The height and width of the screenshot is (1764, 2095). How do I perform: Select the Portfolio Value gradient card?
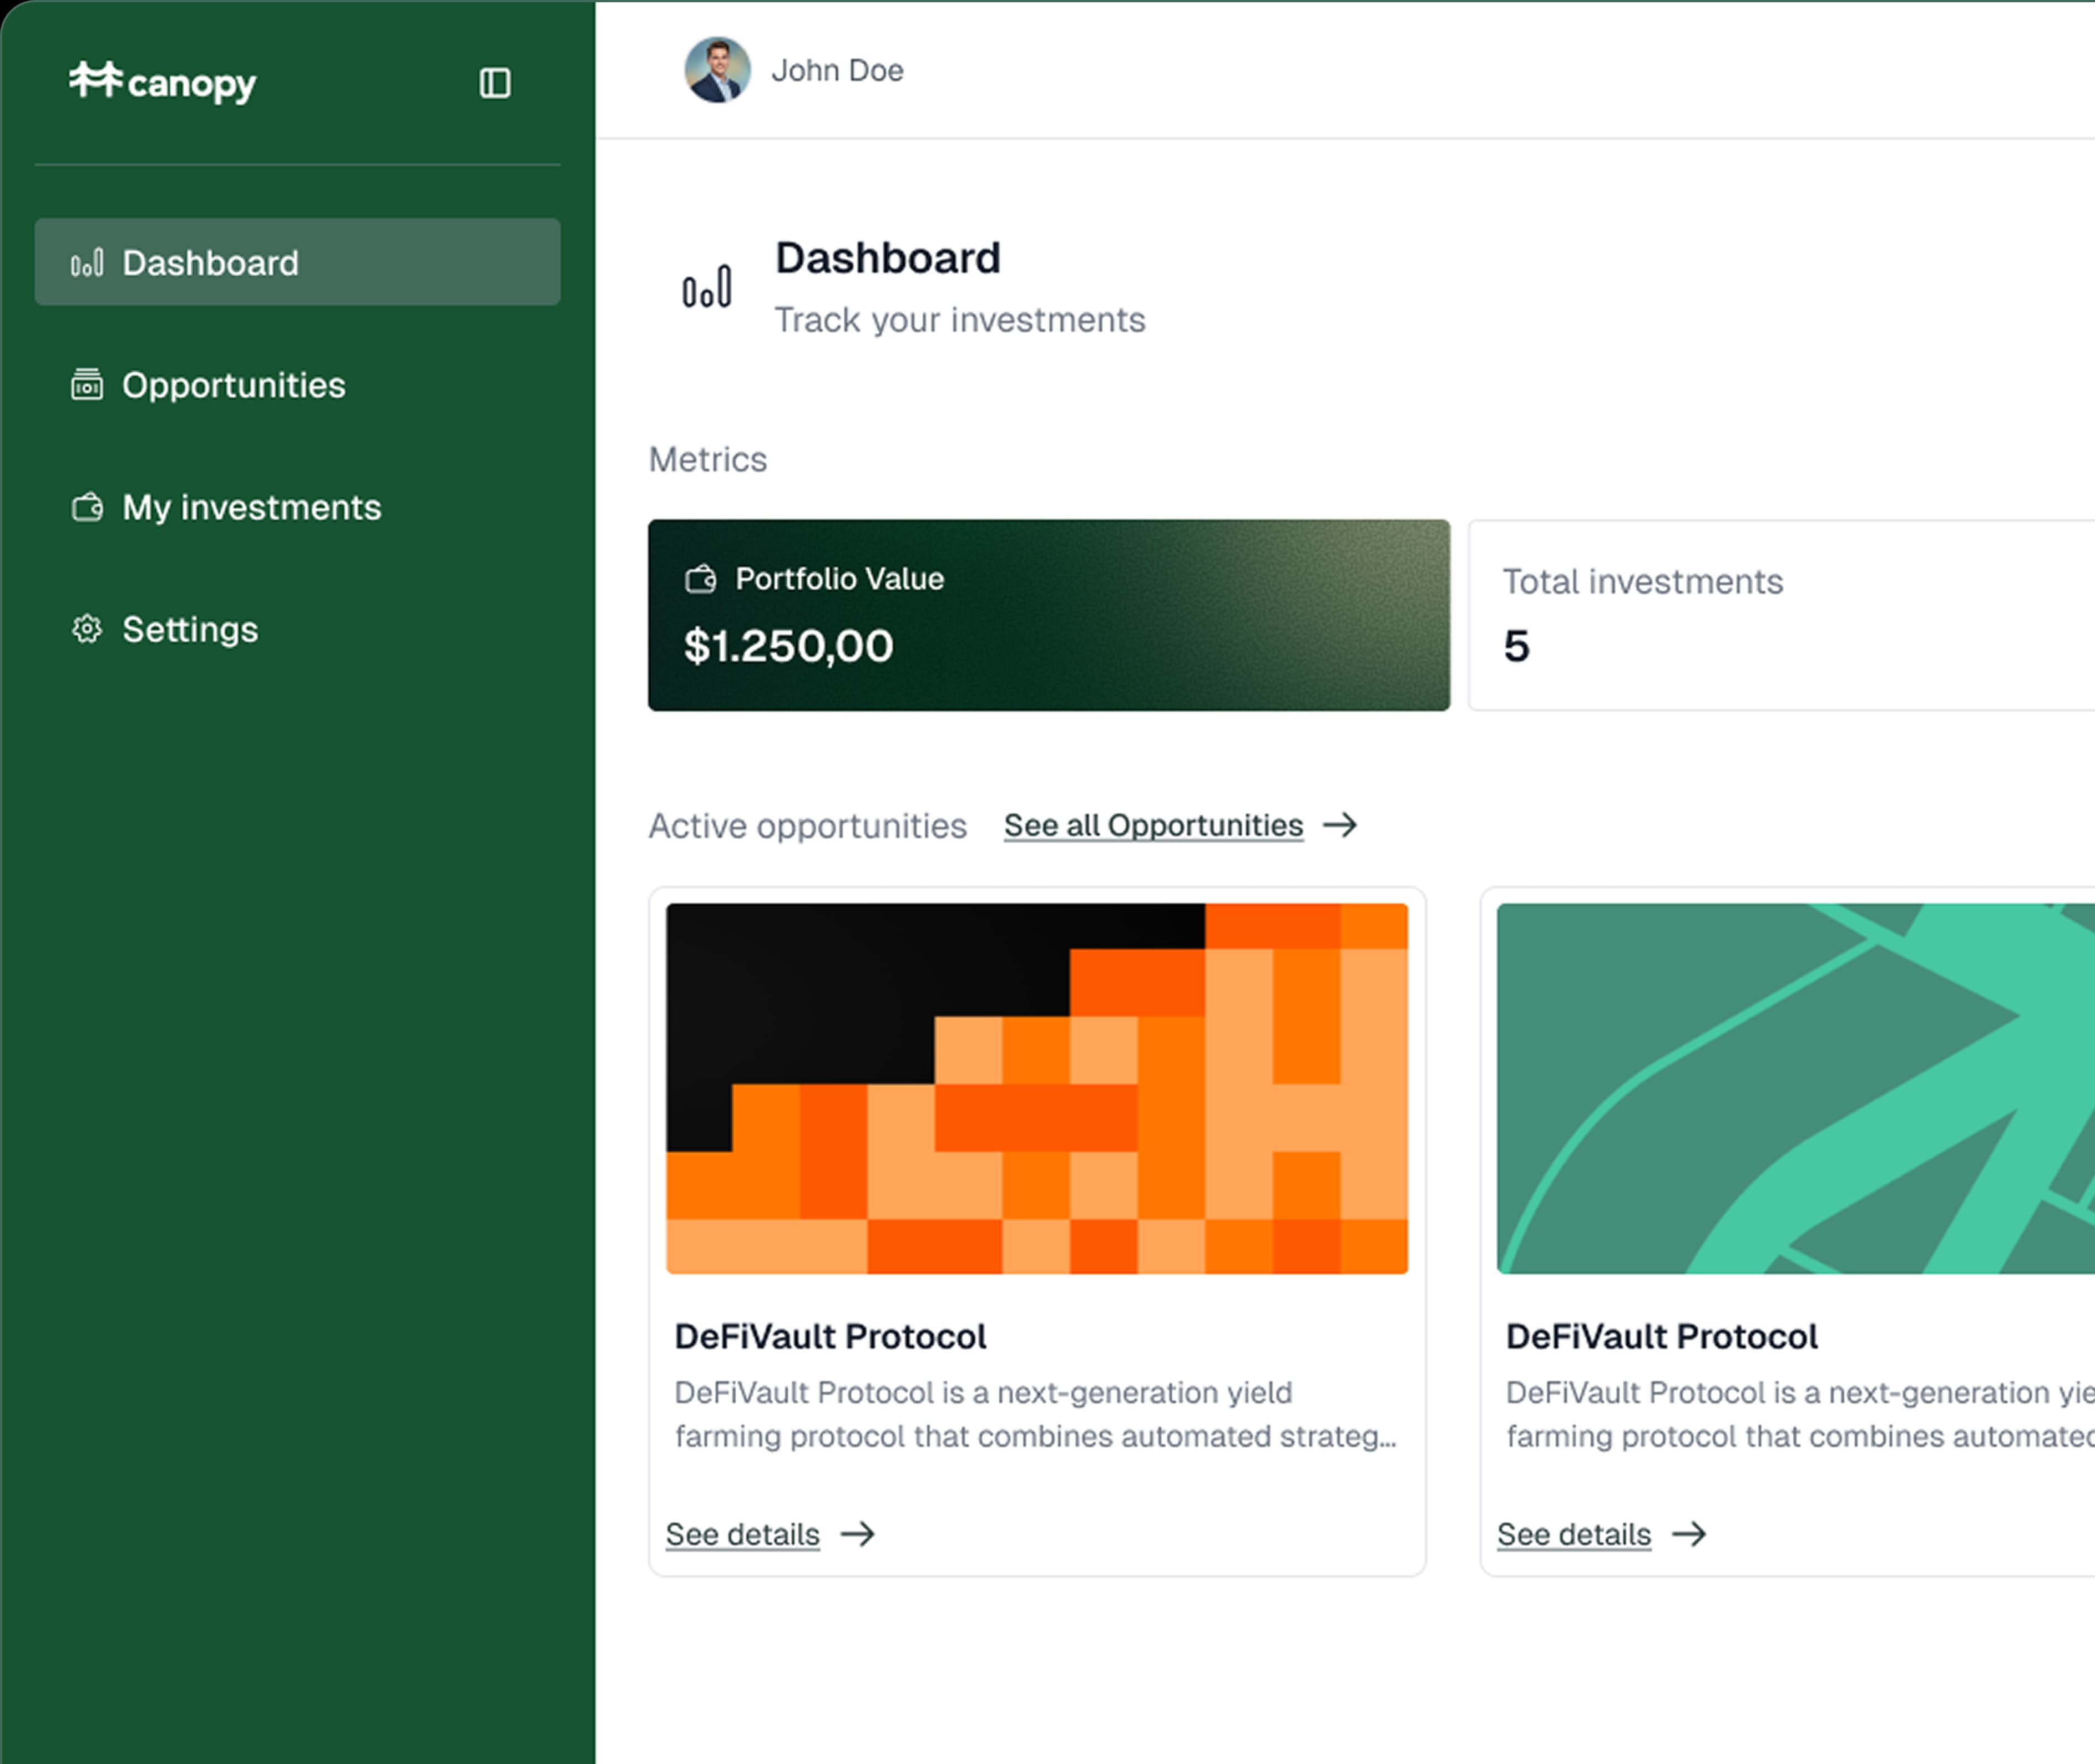pyautogui.click(x=1048, y=614)
